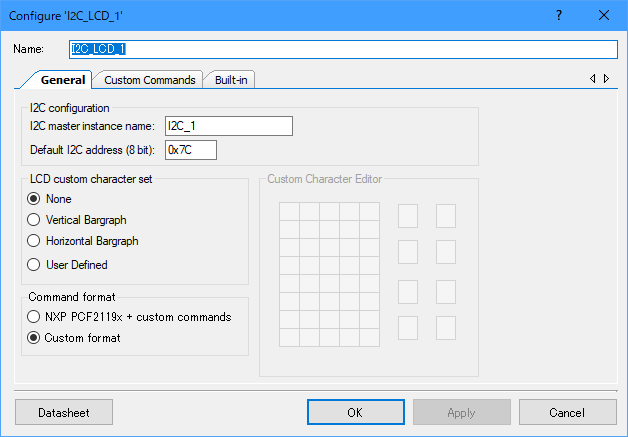Choose Horizontal Bargraph character set
Screen dimensions: 628x437
pos(35,241)
